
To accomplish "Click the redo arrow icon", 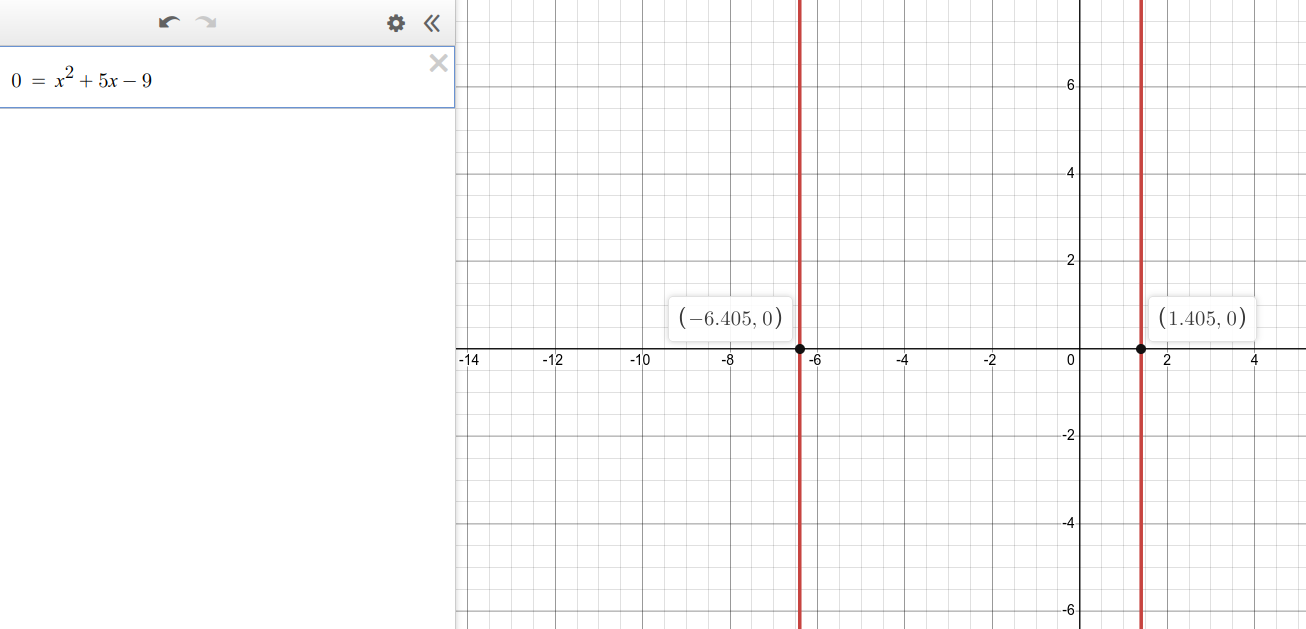I will (206, 22).
